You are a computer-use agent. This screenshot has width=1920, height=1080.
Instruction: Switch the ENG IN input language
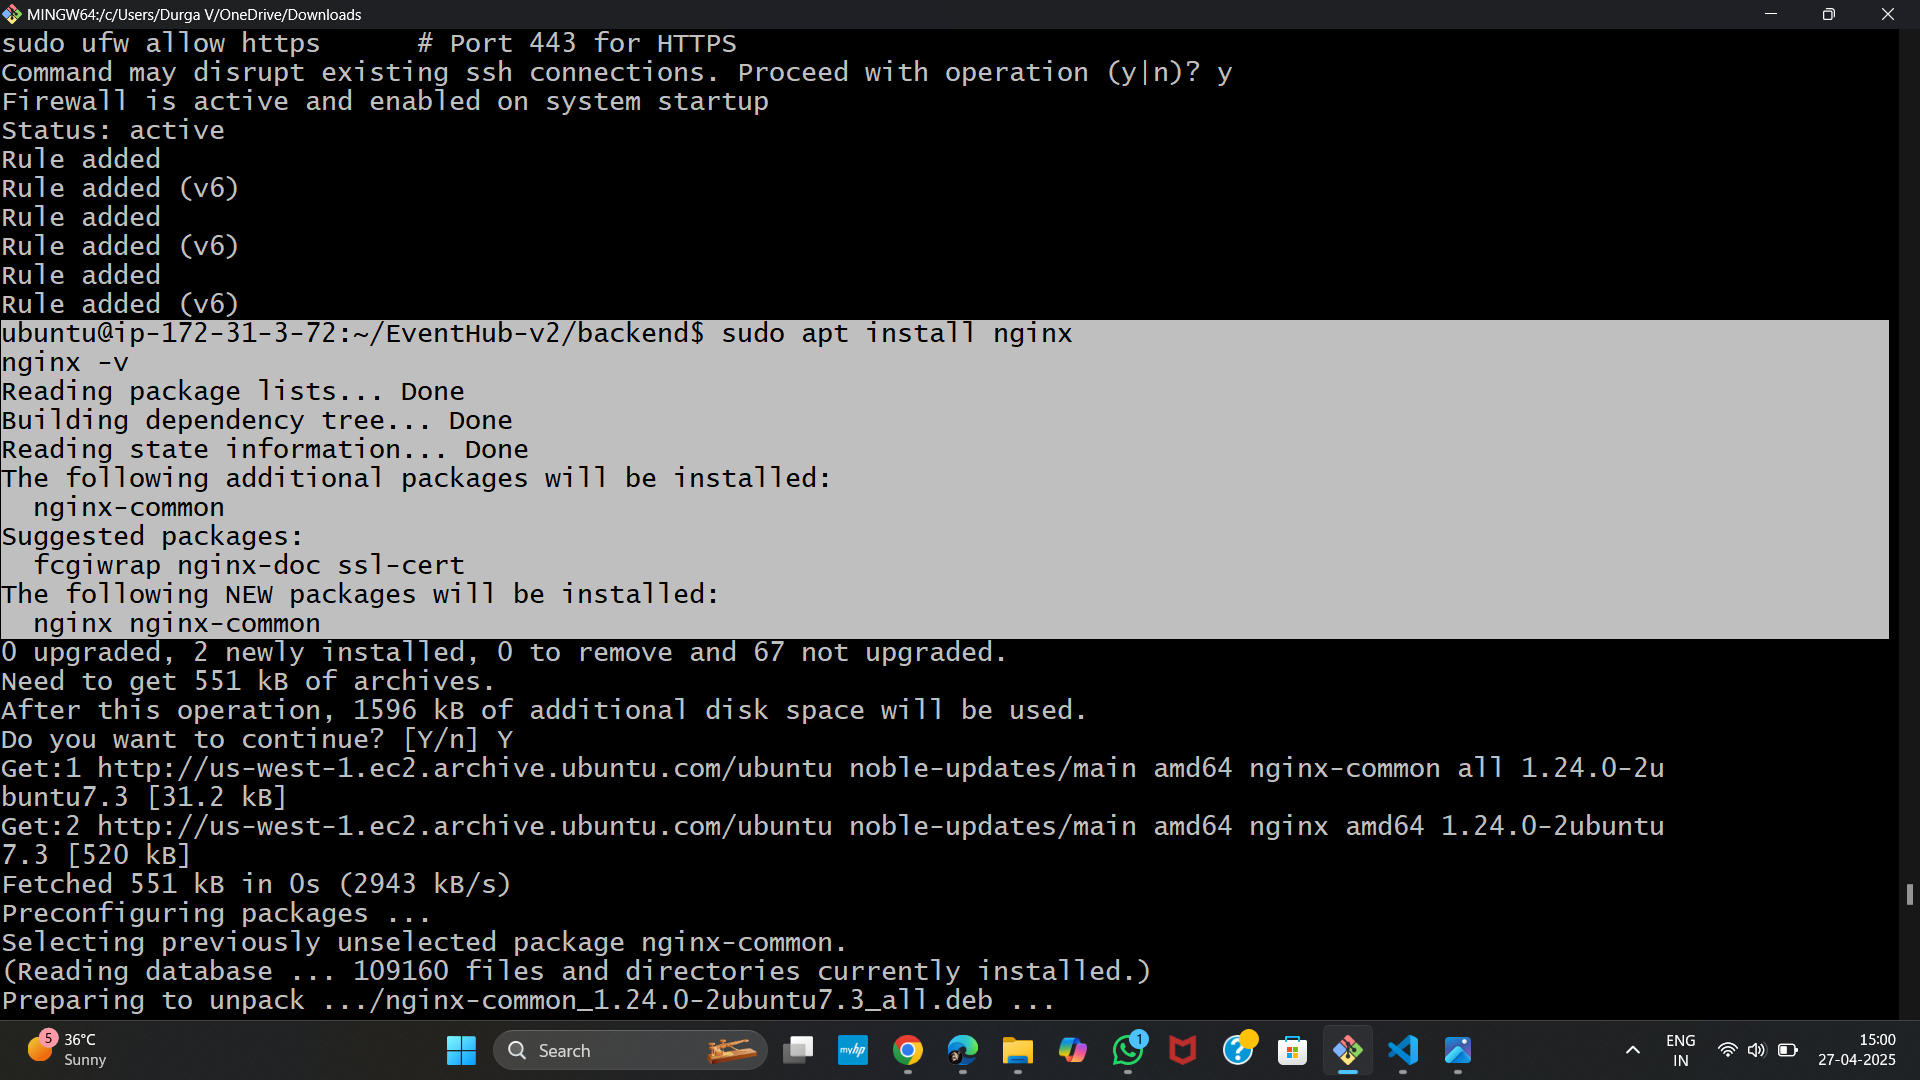tap(1681, 1050)
